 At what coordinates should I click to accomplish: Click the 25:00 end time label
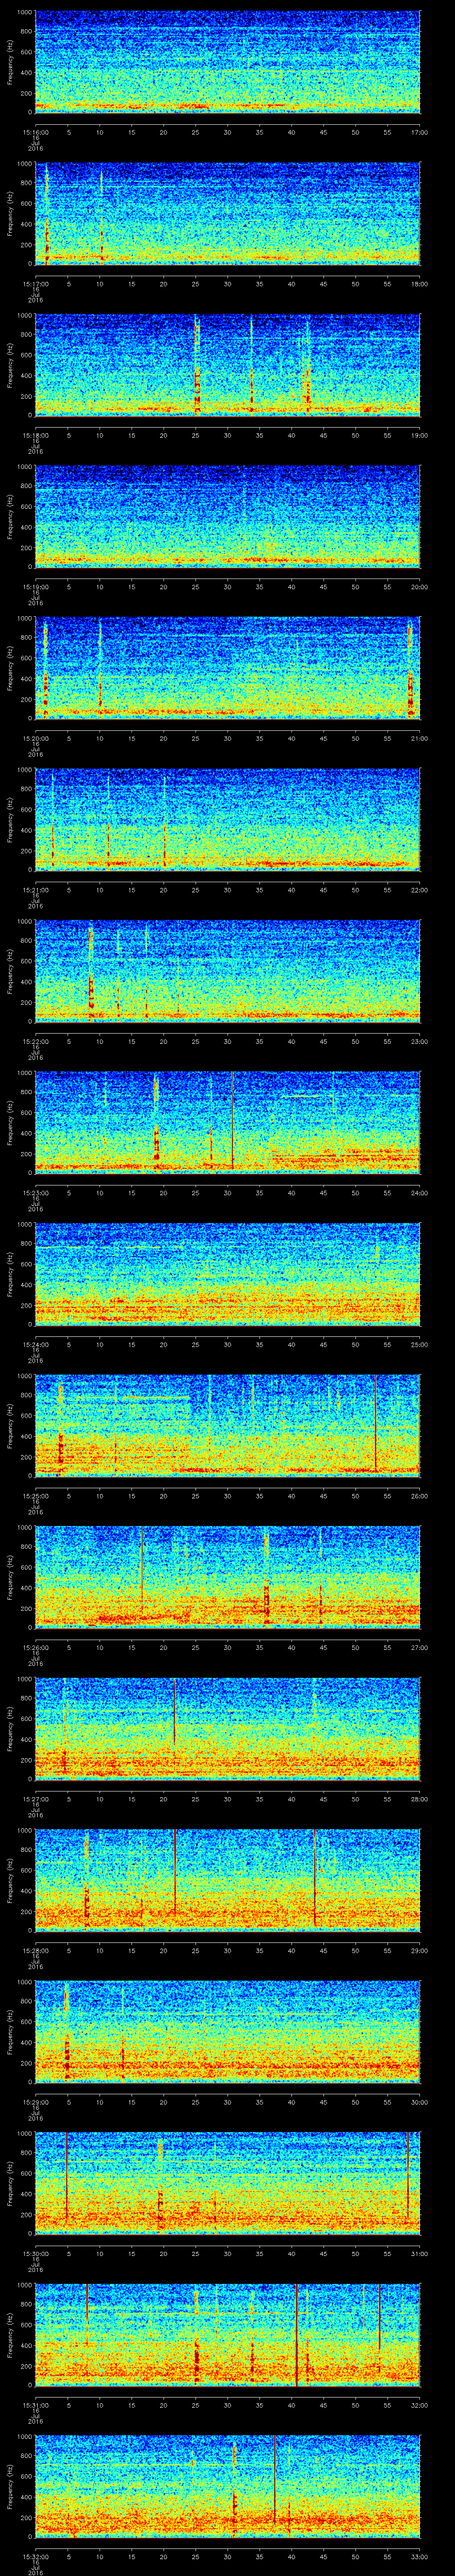click(419, 1344)
